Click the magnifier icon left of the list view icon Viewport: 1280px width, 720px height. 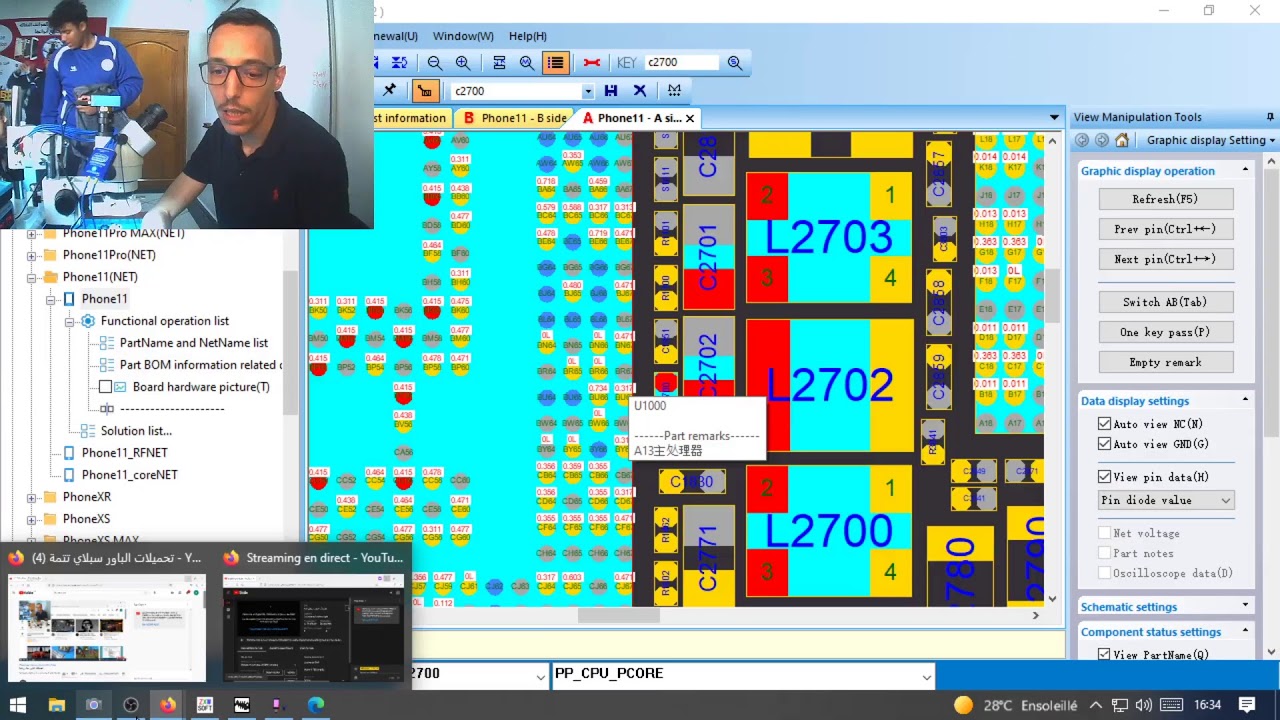(527, 63)
